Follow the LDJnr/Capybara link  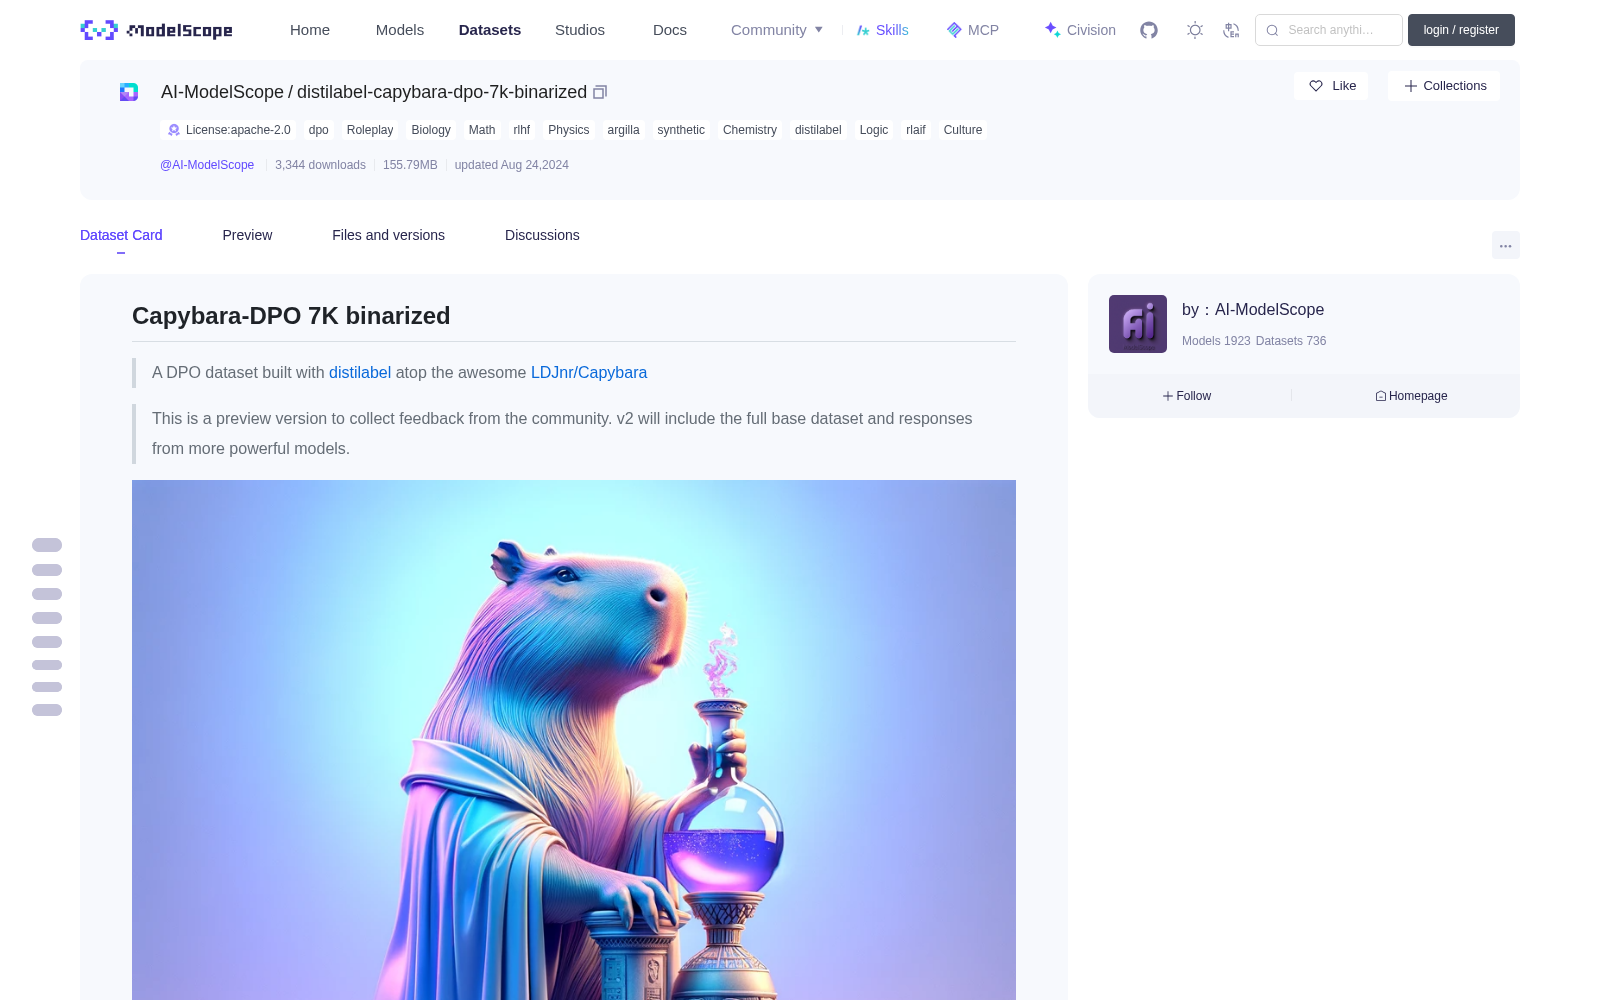(x=589, y=373)
